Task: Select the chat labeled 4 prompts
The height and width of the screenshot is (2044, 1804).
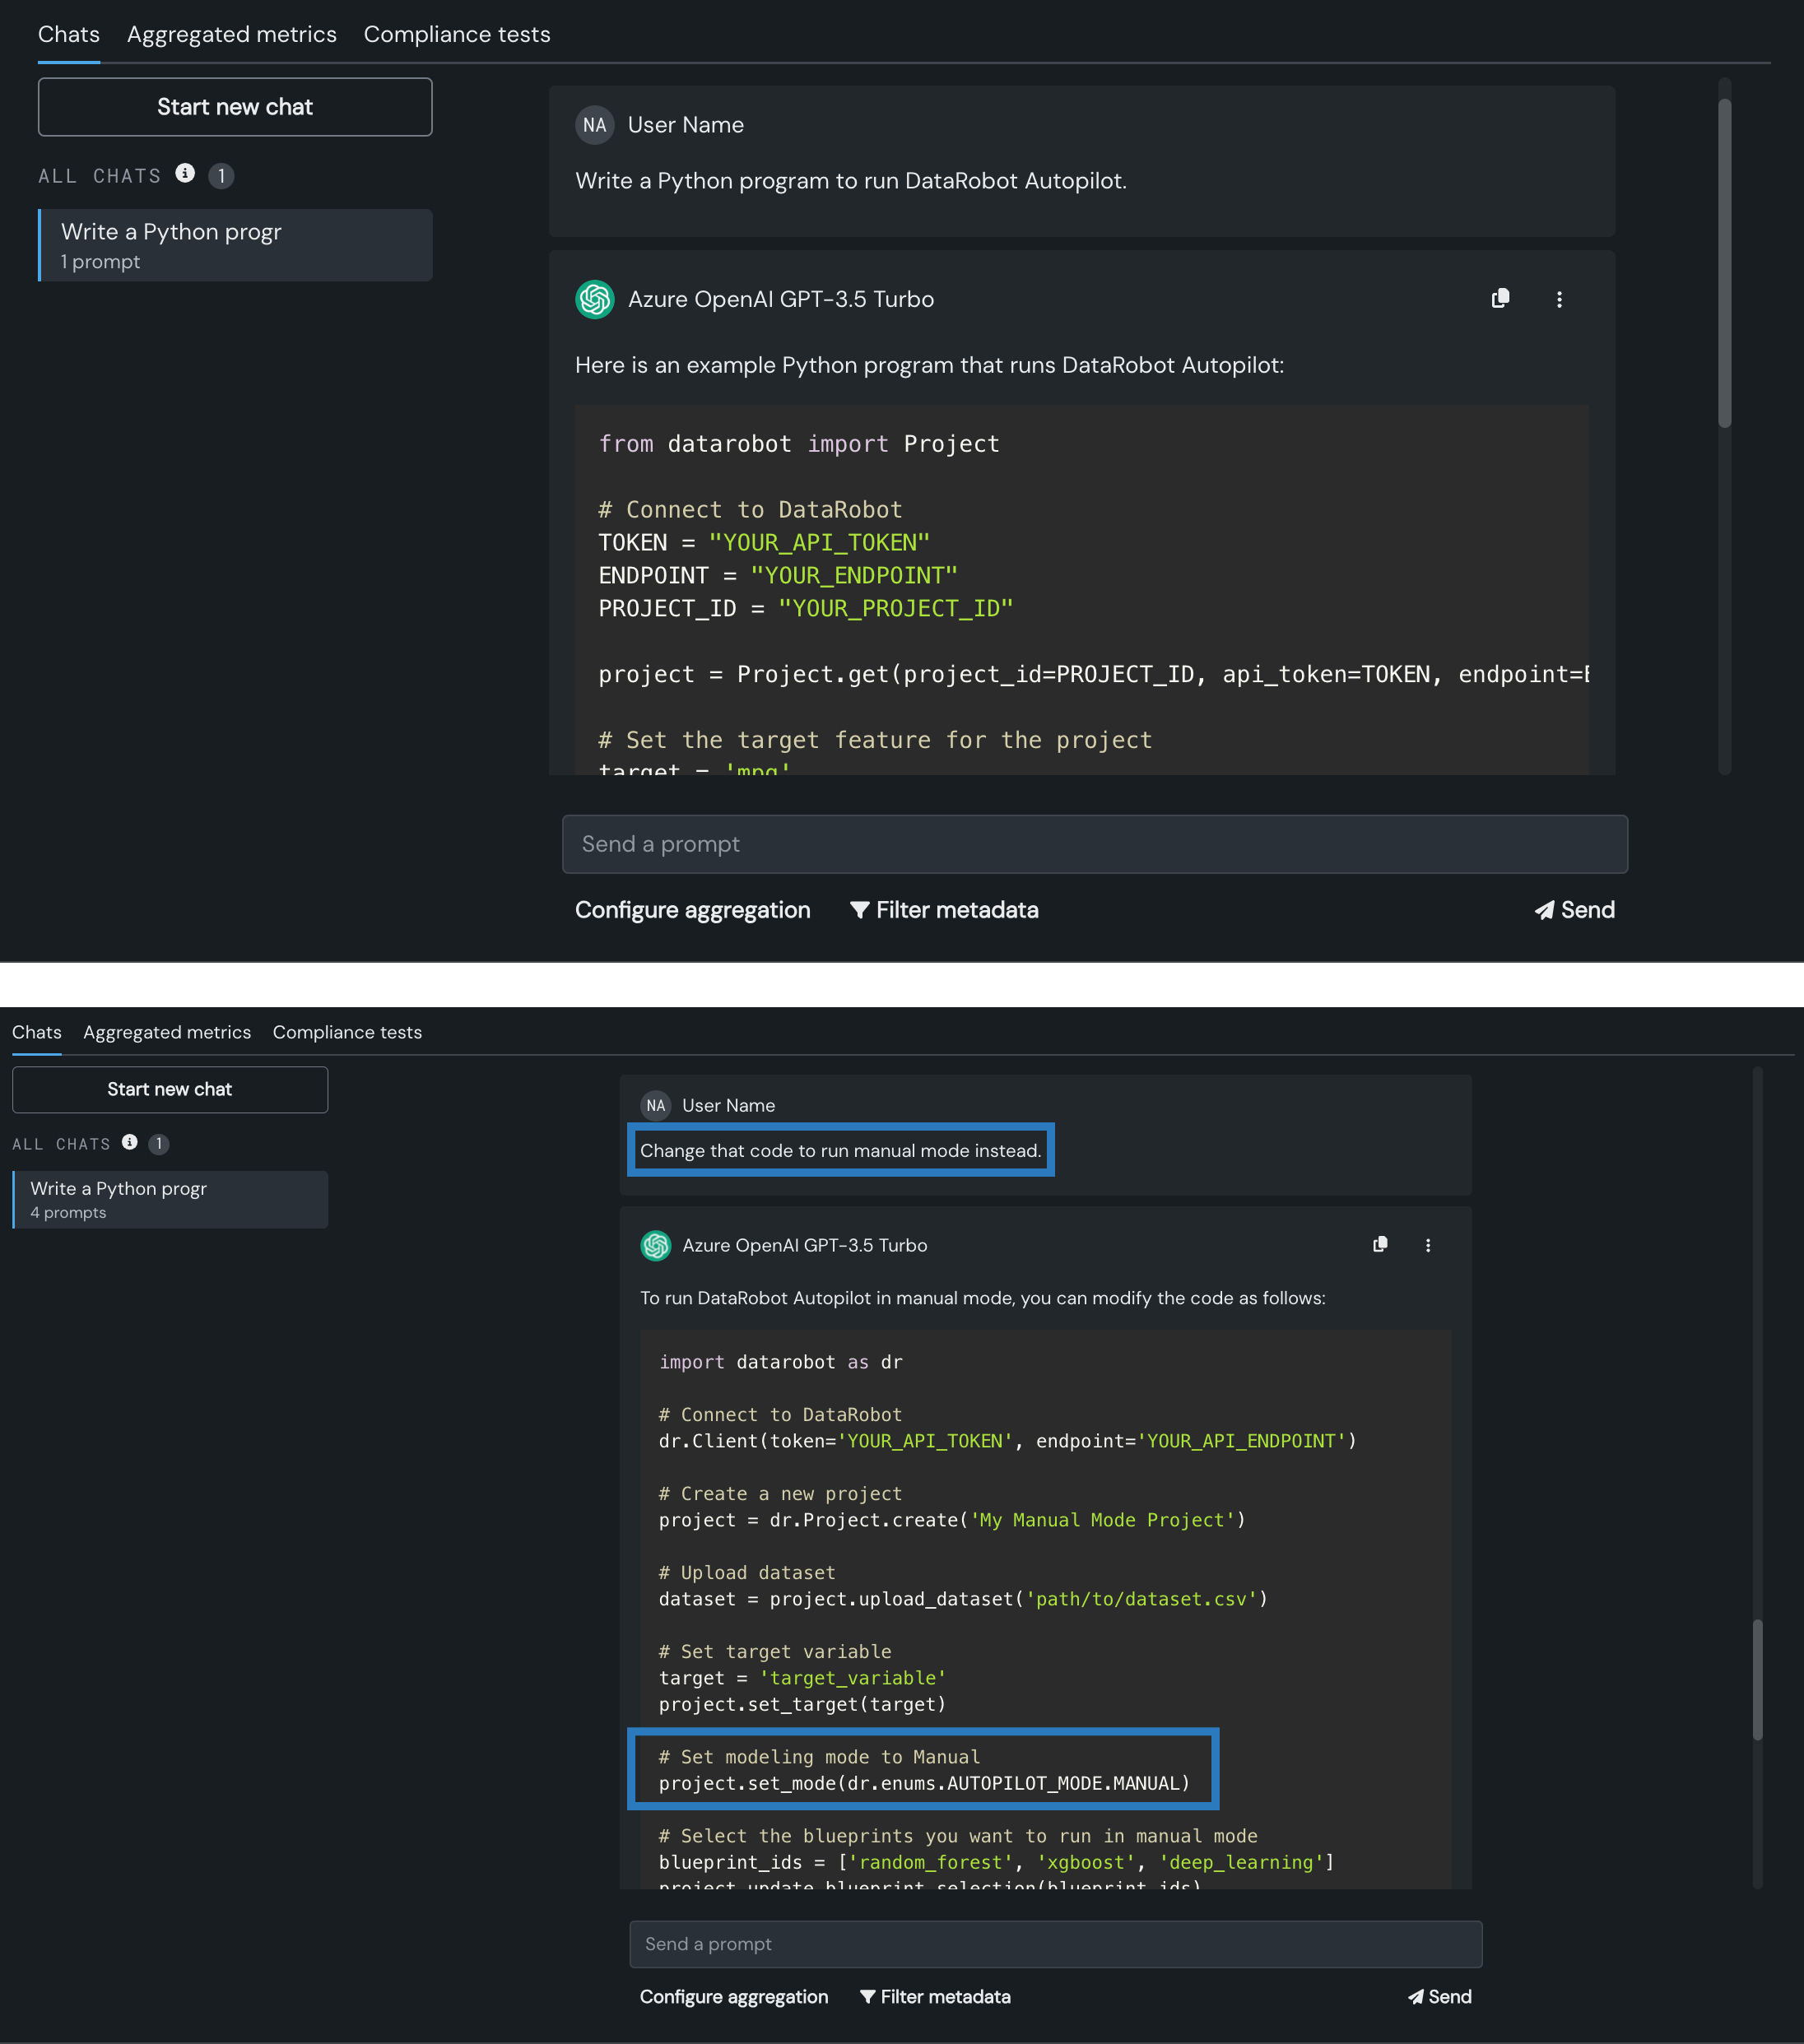Action: [x=170, y=1199]
